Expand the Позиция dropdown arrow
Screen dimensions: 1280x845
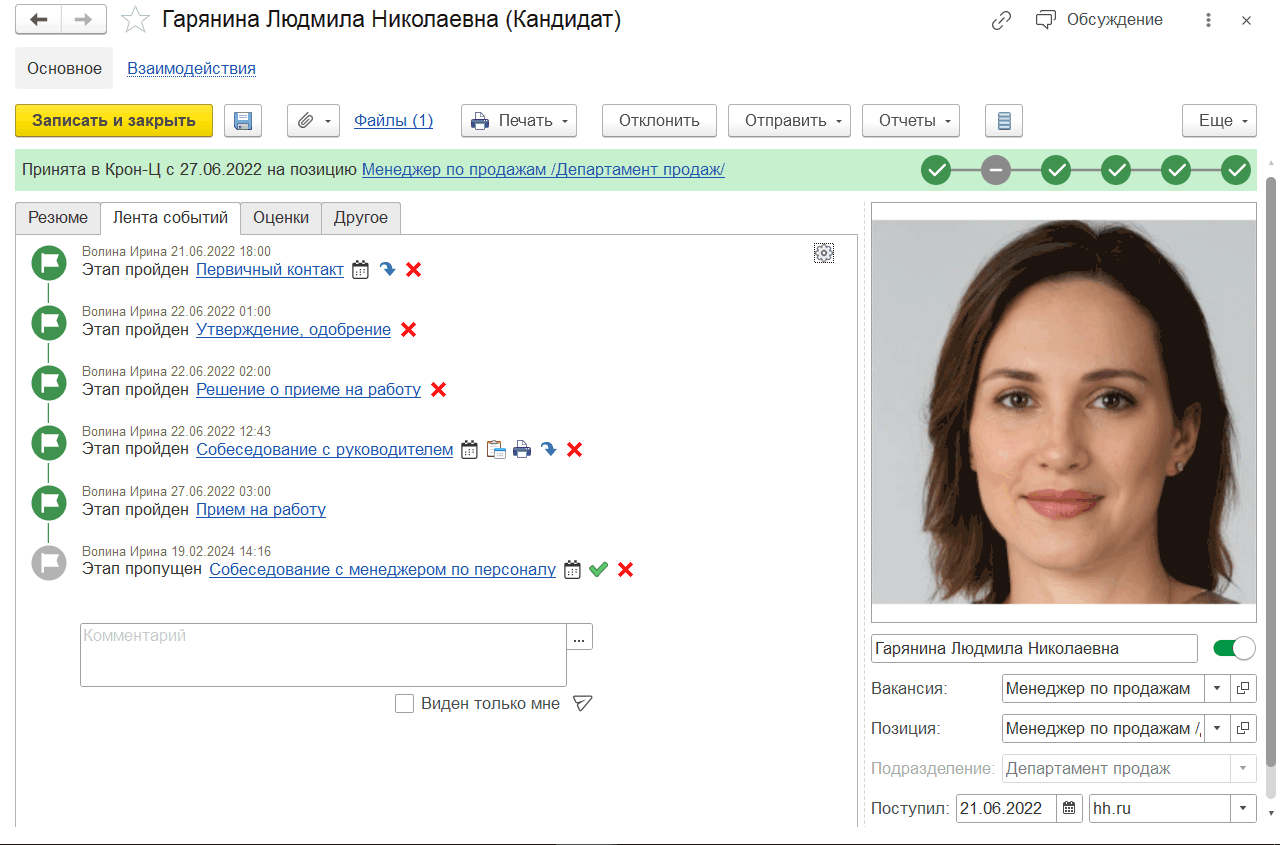pyautogui.click(x=1216, y=729)
